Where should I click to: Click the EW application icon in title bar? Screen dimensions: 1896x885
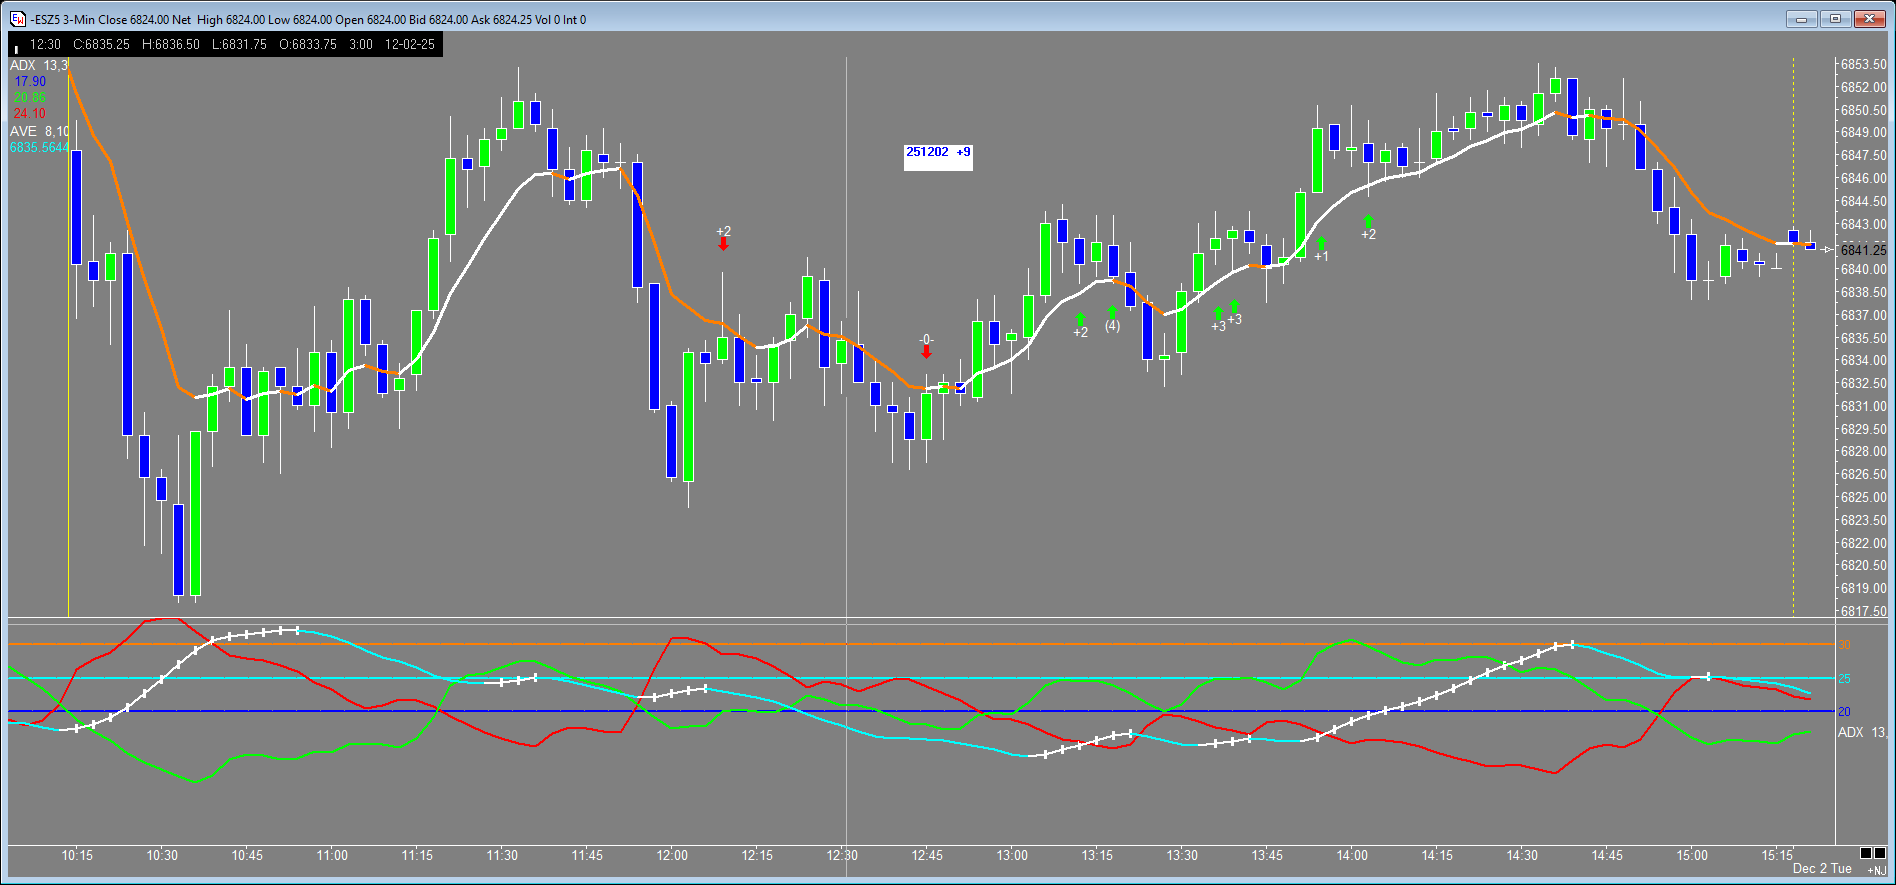pos(18,19)
